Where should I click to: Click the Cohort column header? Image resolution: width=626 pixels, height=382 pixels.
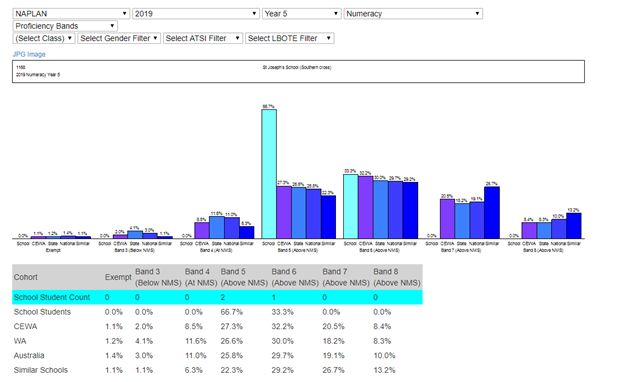click(26, 277)
